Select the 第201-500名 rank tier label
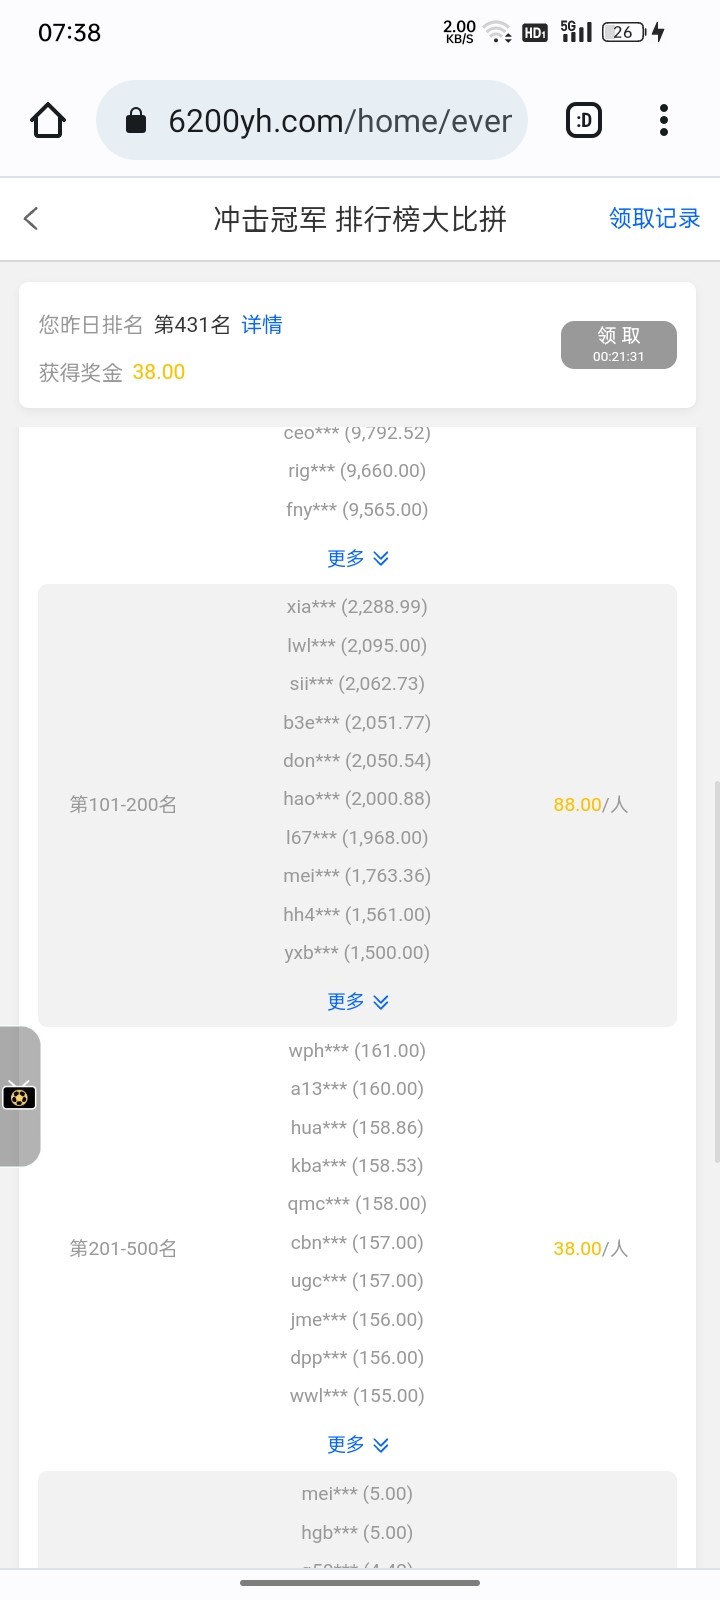Viewport: 720px width, 1600px height. [123, 1248]
